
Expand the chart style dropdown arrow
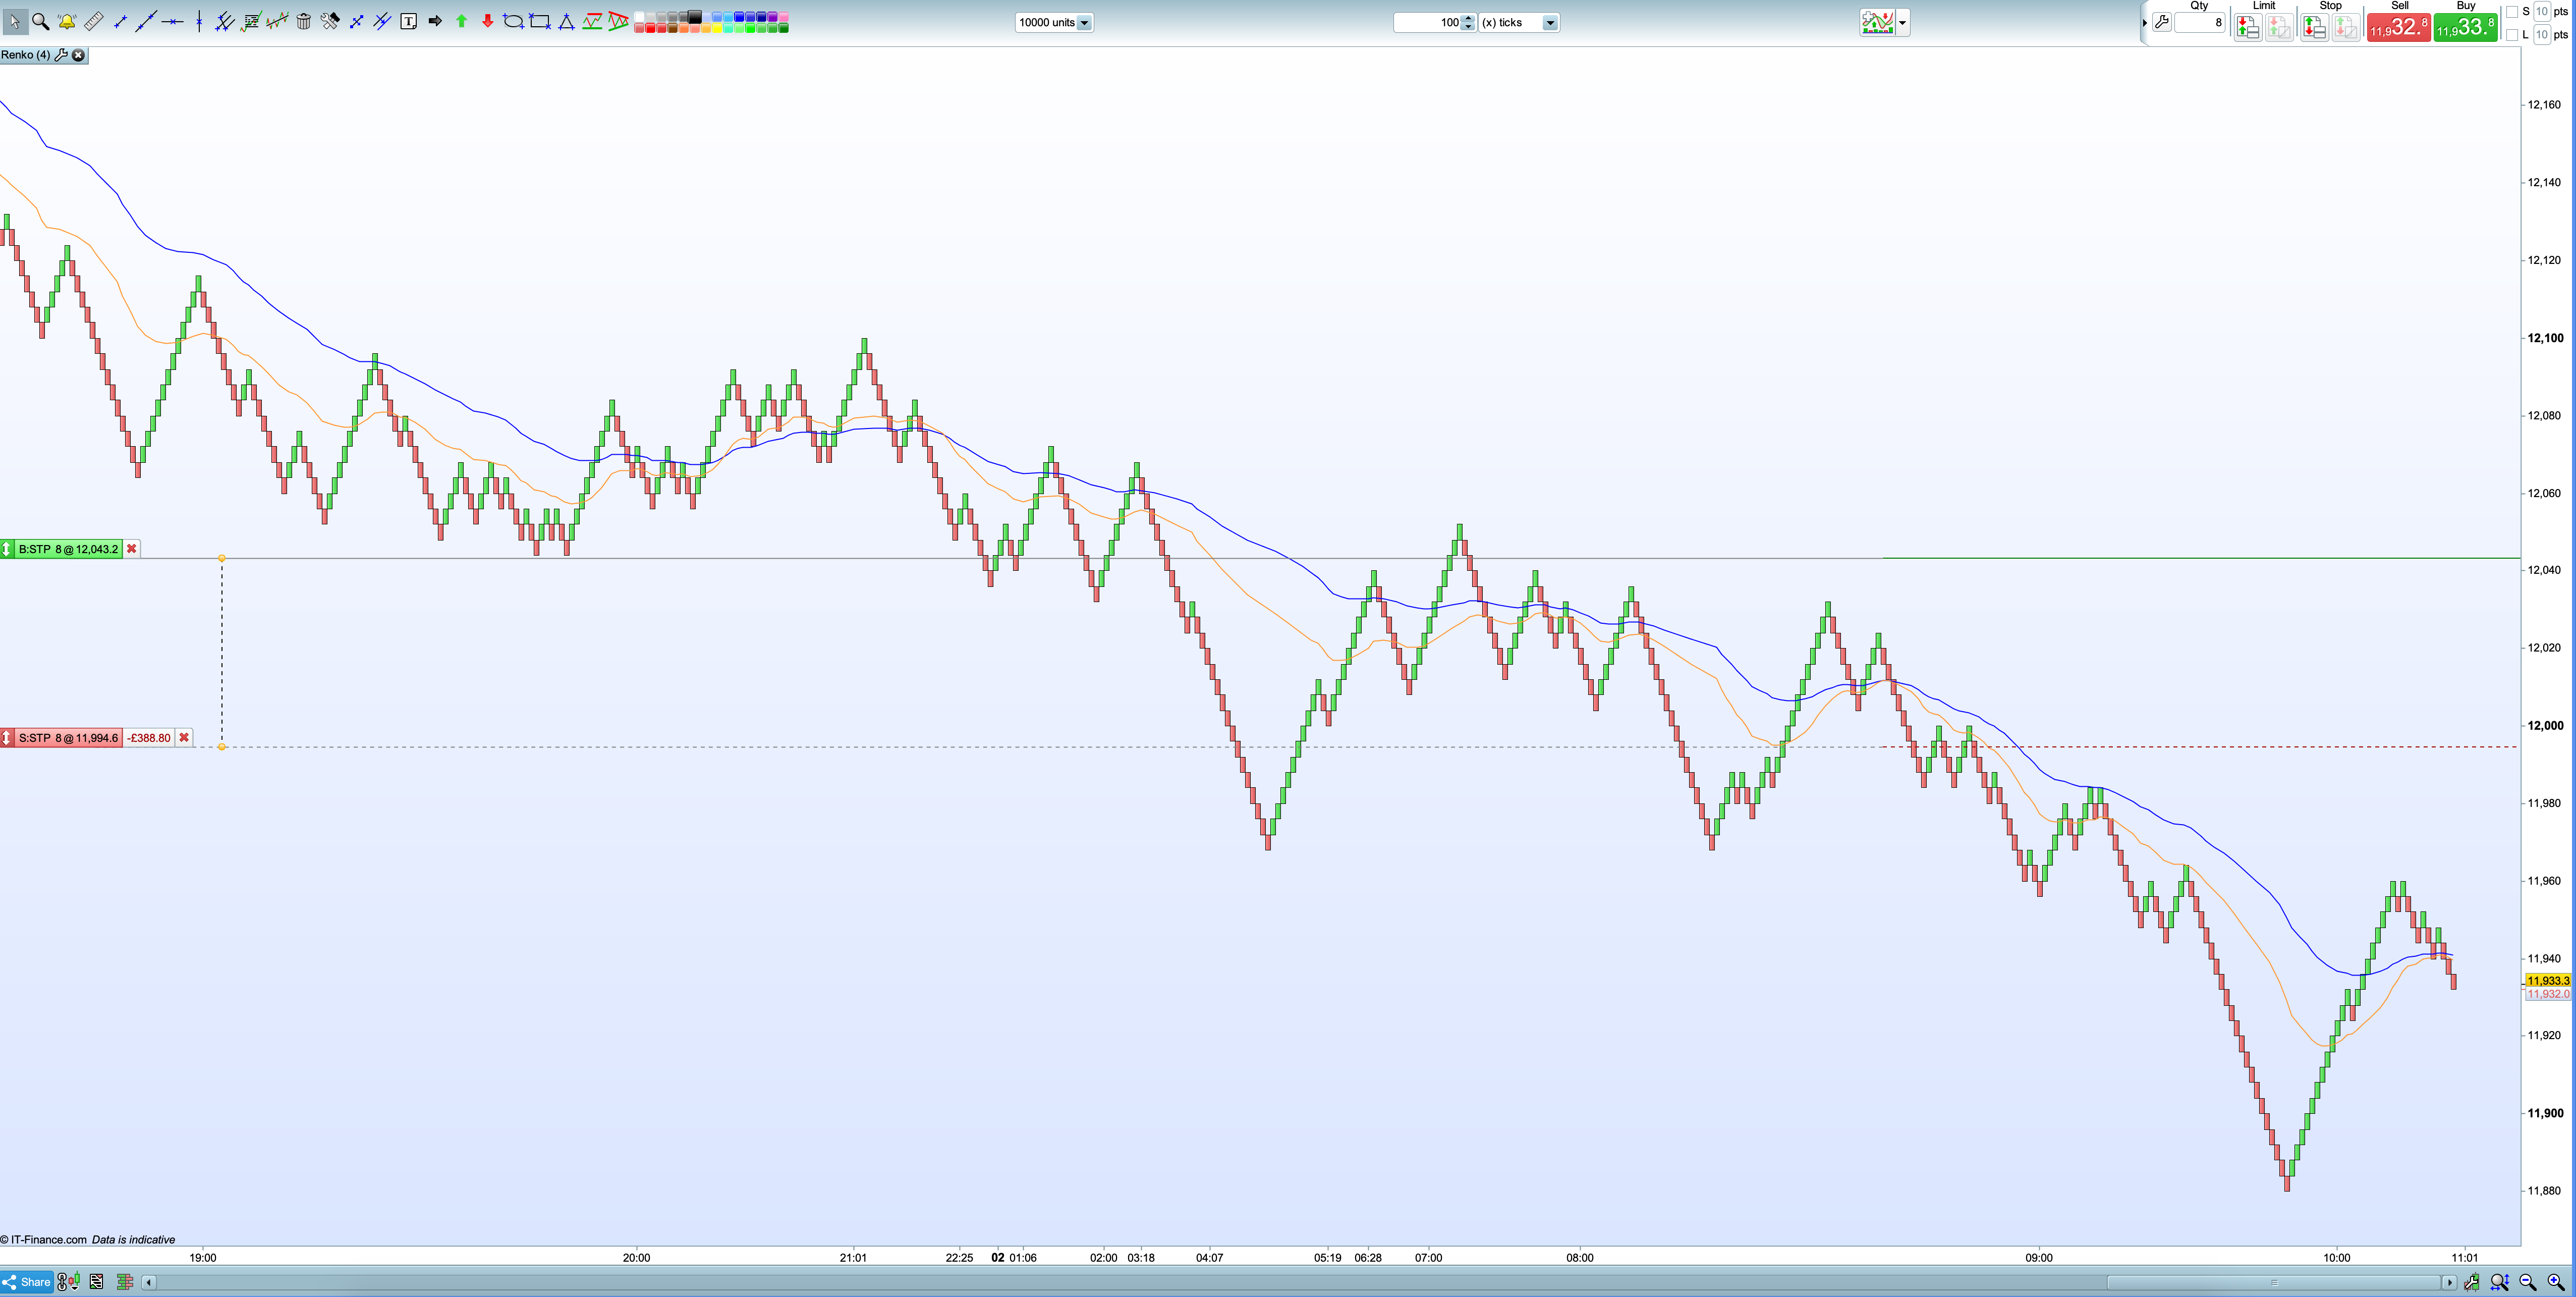pyautogui.click(x=1902, y=22)
